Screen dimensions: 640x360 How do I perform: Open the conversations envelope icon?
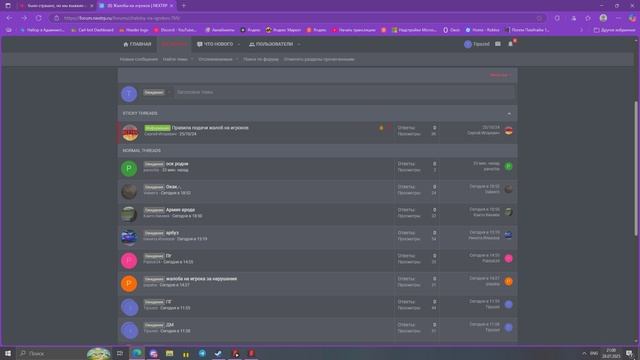498,44
